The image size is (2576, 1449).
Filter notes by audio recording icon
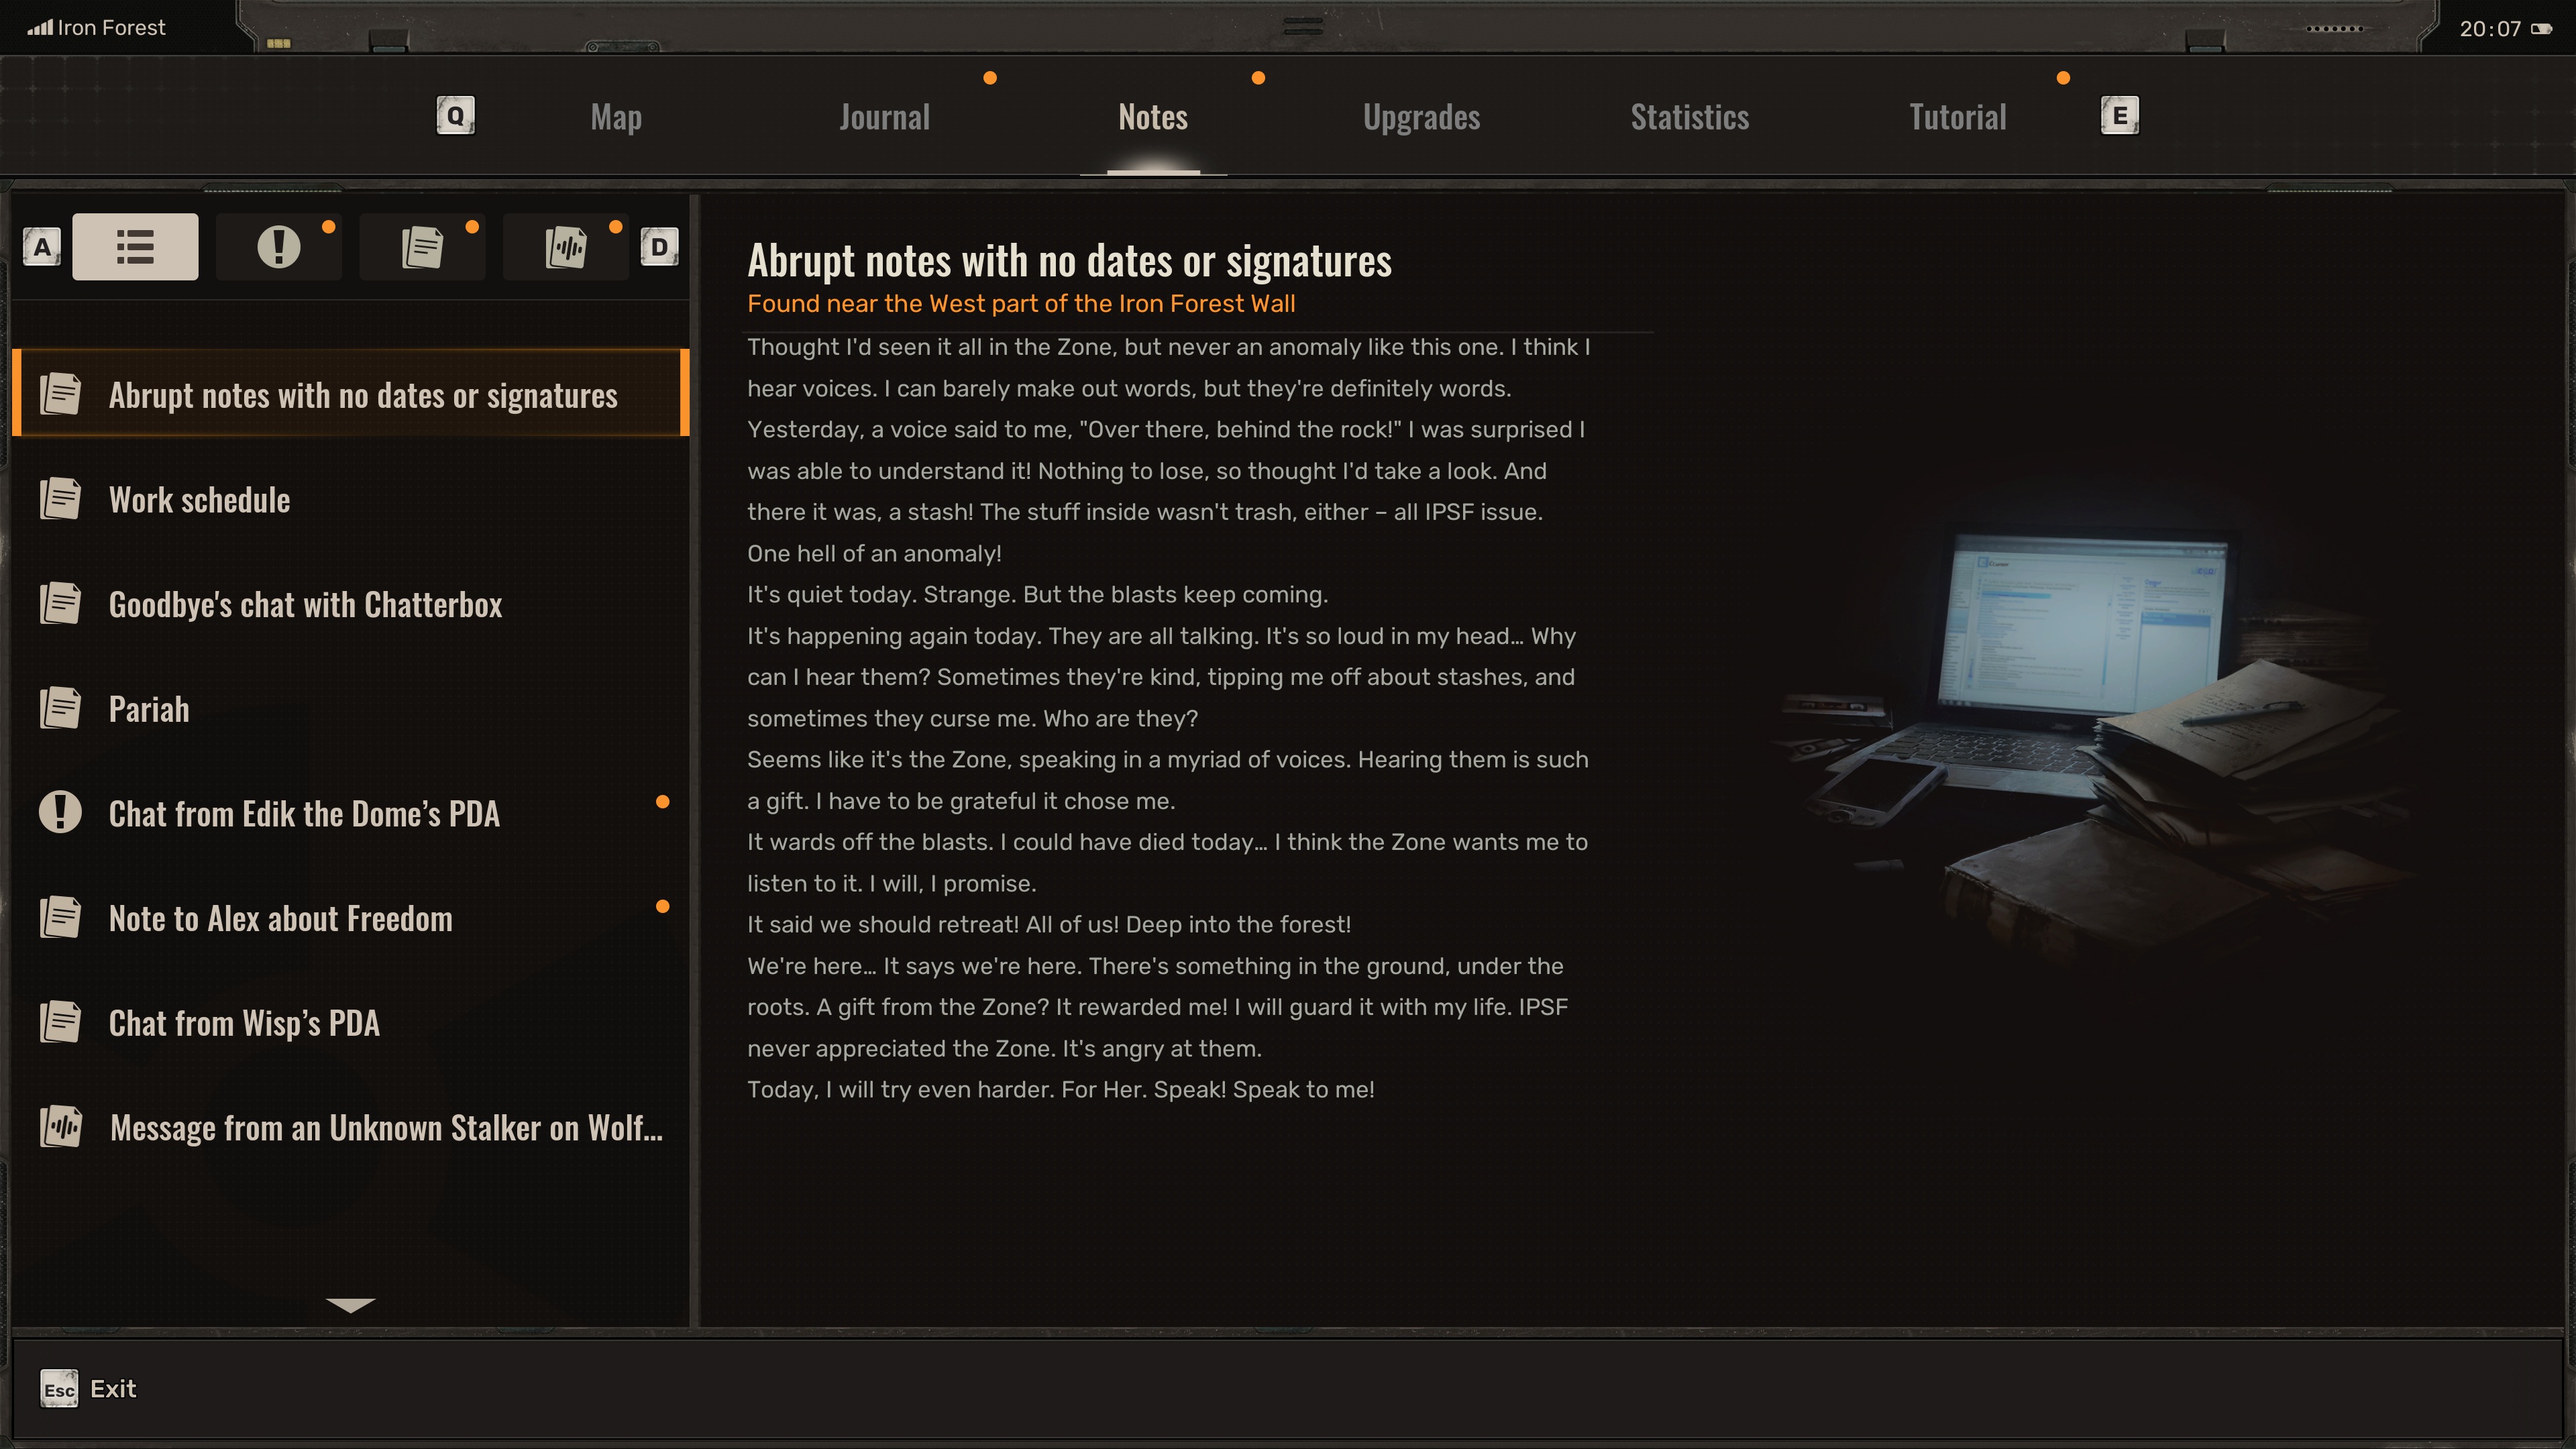[566, 246]
